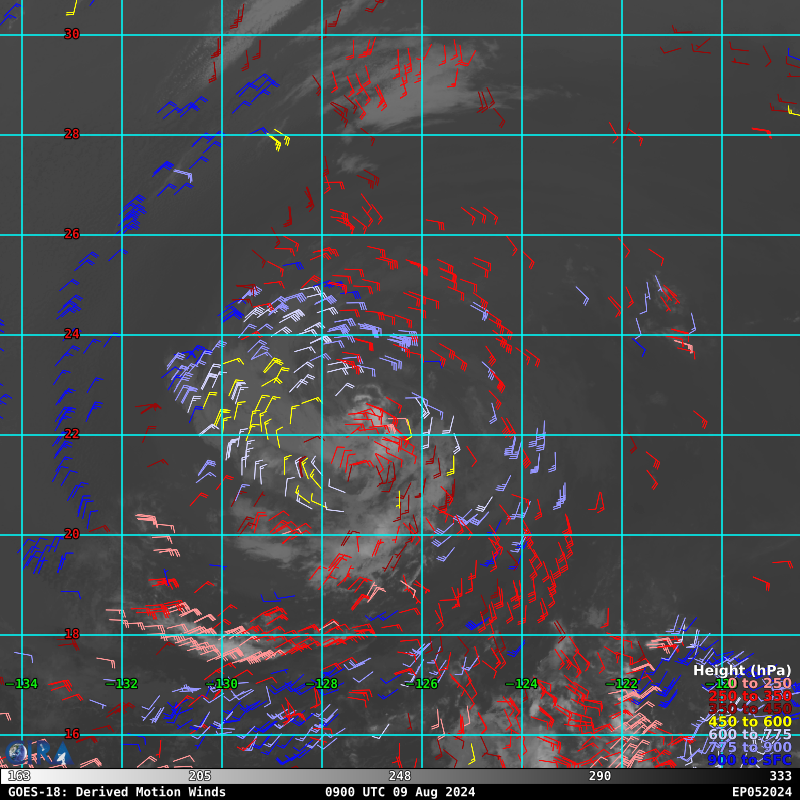Select the yellow 450 to 600 legend entry

coord(749,722)
